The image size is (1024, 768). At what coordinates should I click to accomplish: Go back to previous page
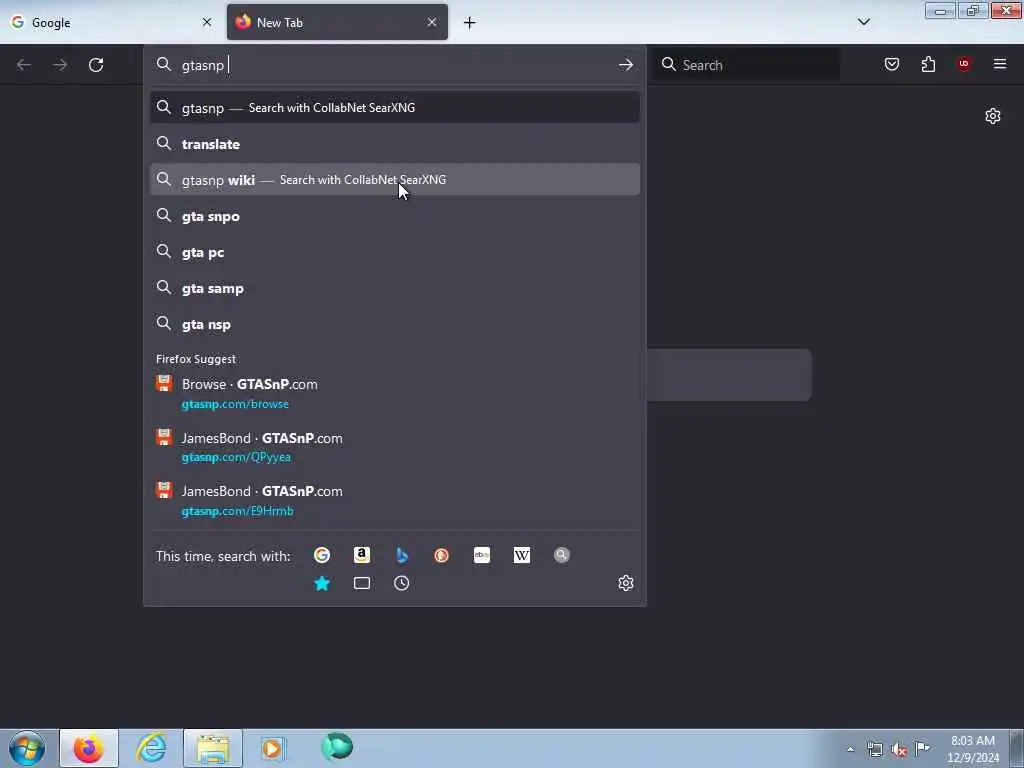click(24, 65)
